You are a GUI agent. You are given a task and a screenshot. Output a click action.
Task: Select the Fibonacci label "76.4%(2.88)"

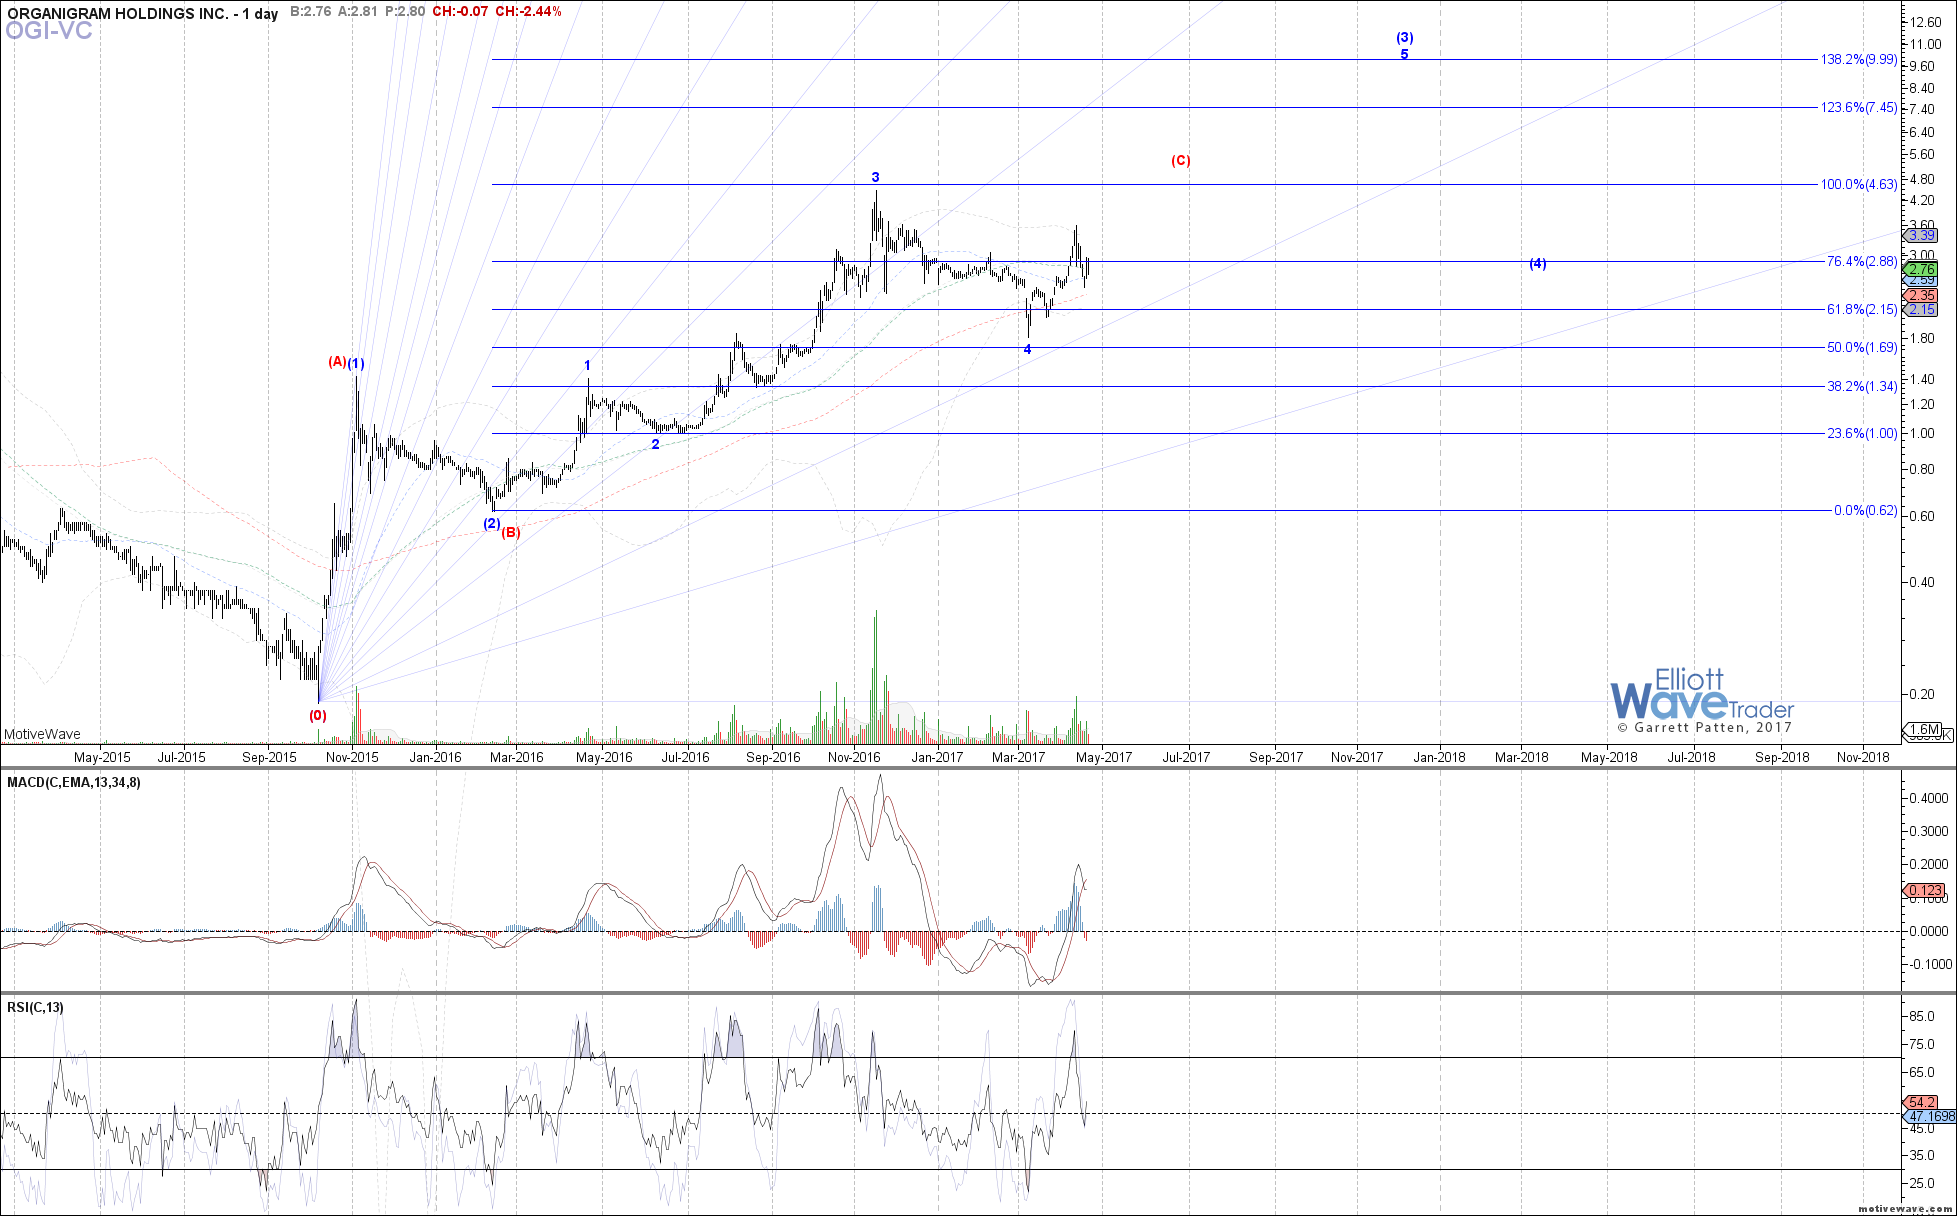pos(1861,262)
